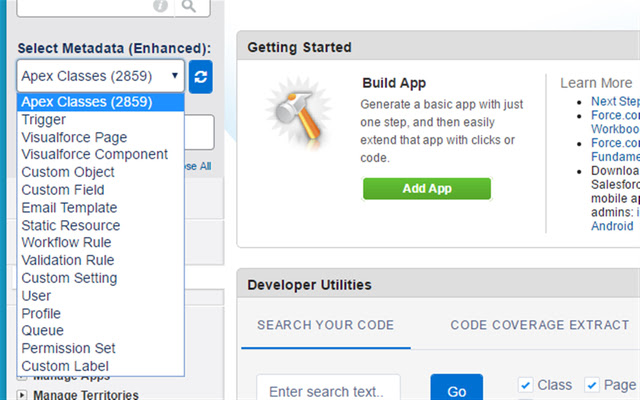Screen dimensions: 640x400
Task: Open the Select Metadata dropdown
Action: click(101, 76)
